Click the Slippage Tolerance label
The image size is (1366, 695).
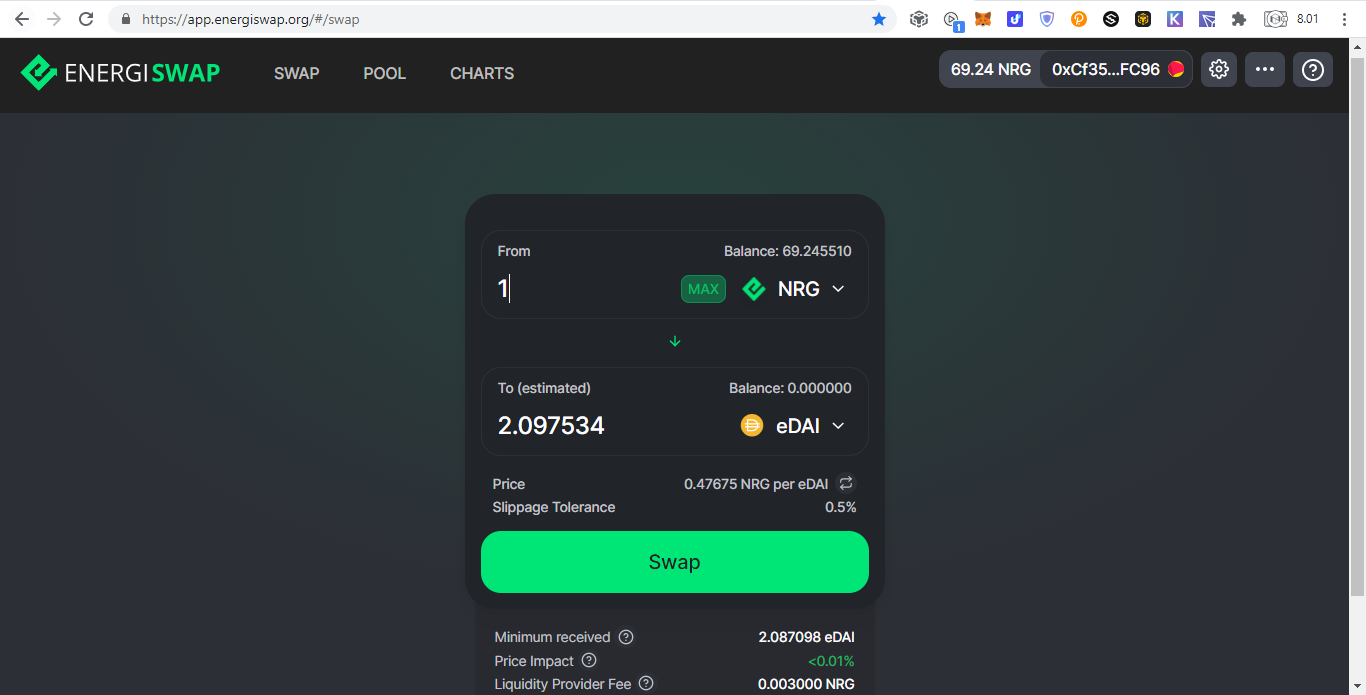pos(554,507)
